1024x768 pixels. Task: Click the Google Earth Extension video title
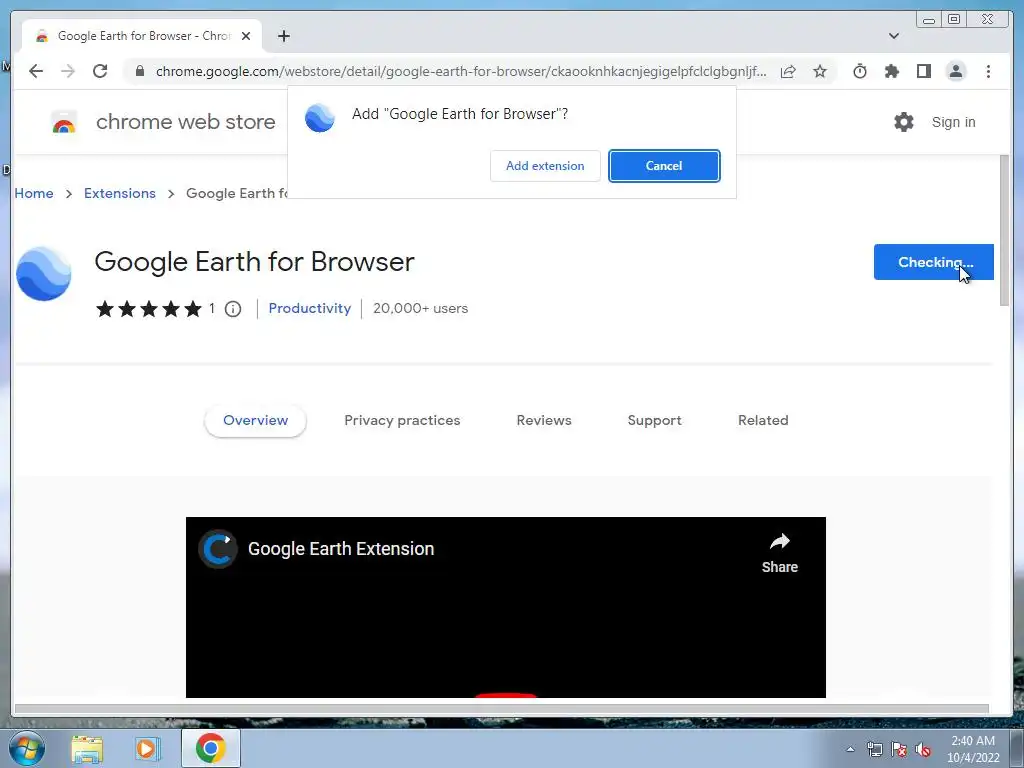click(341, 549)
